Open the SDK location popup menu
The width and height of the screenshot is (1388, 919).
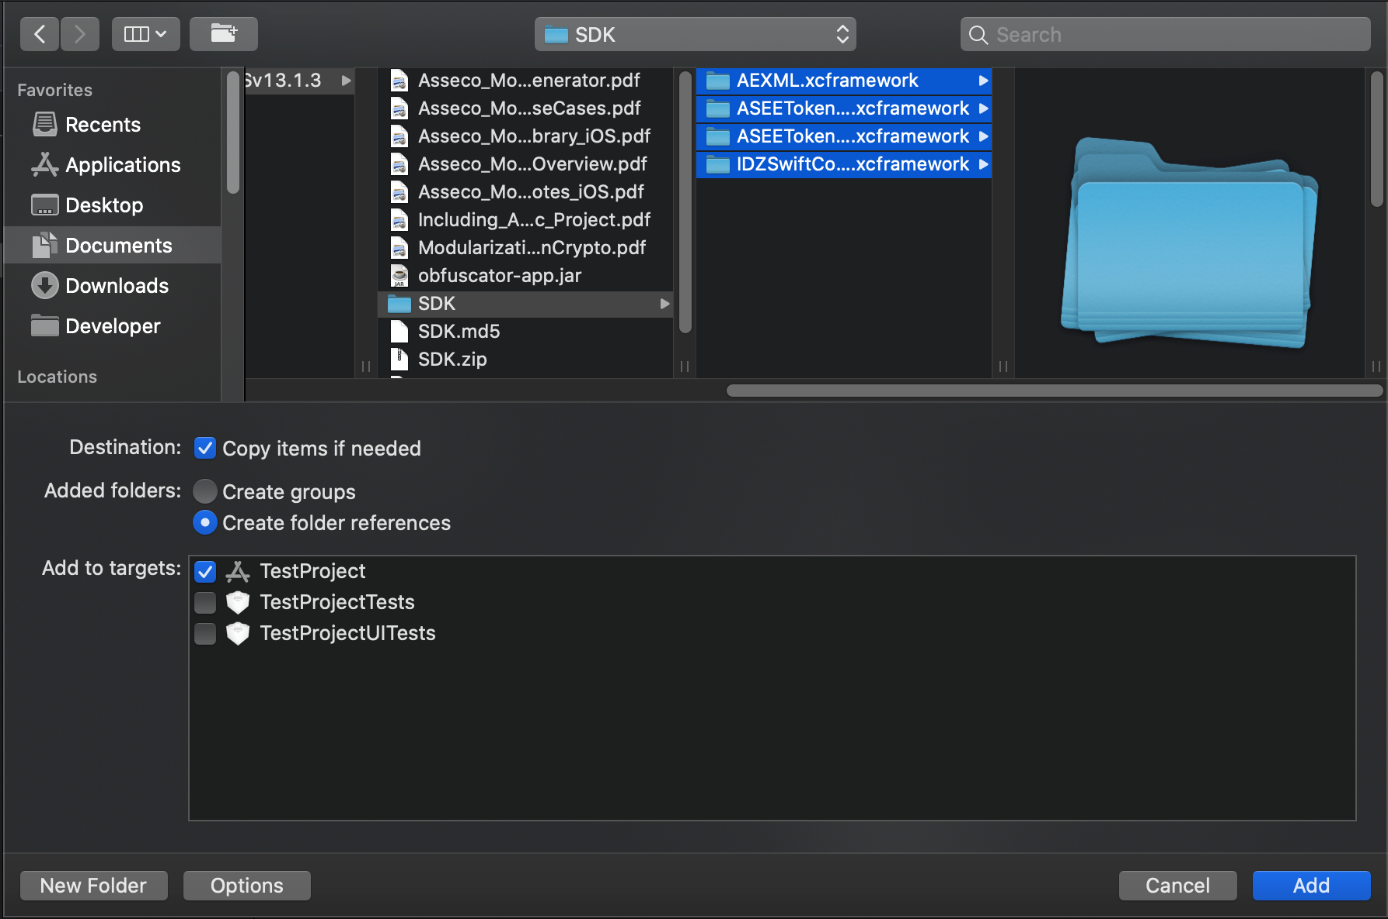tap(694, 33)
